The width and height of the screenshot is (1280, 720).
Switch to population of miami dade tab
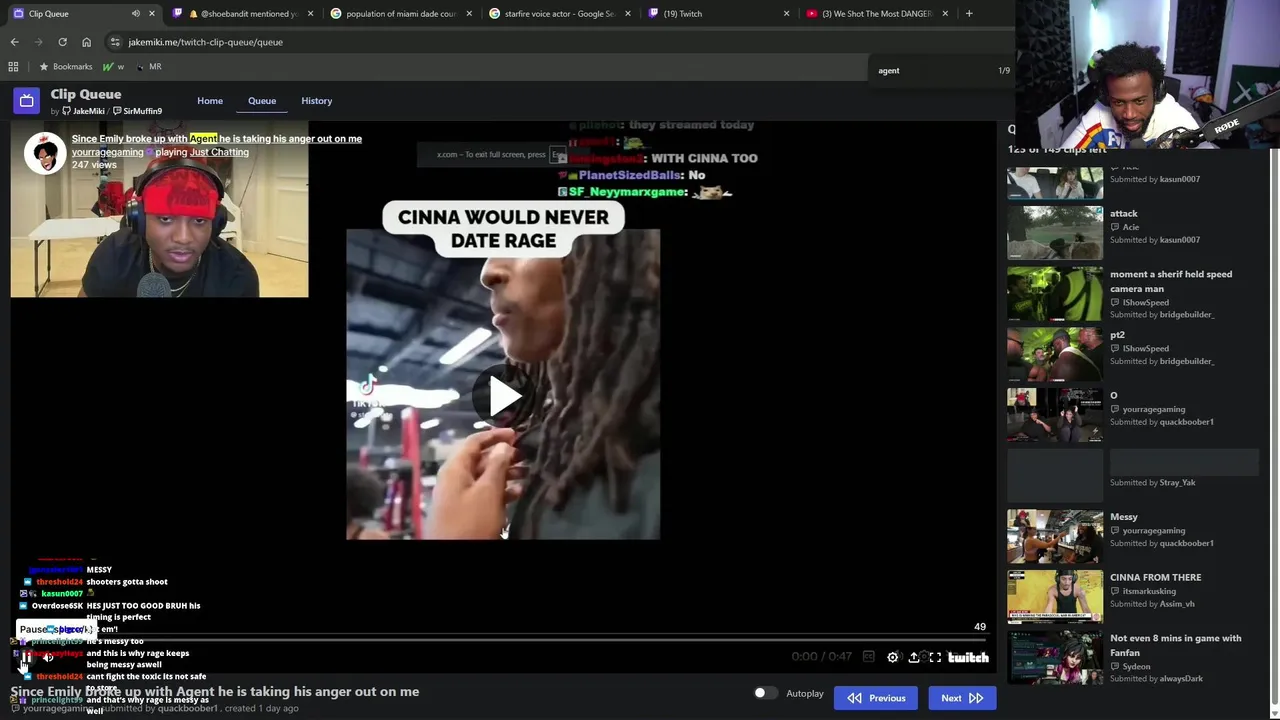tap(400, 13)
